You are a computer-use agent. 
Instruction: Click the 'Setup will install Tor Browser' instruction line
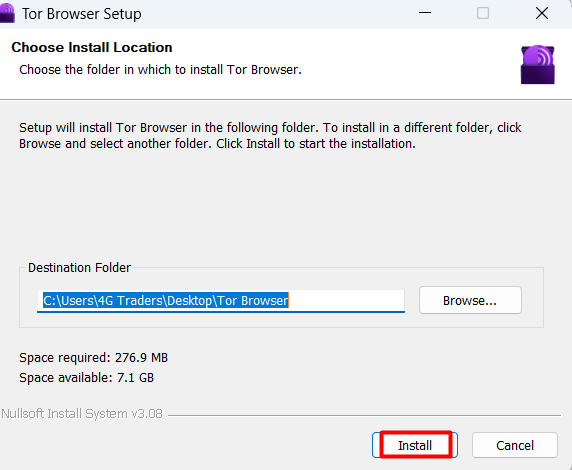270,128
